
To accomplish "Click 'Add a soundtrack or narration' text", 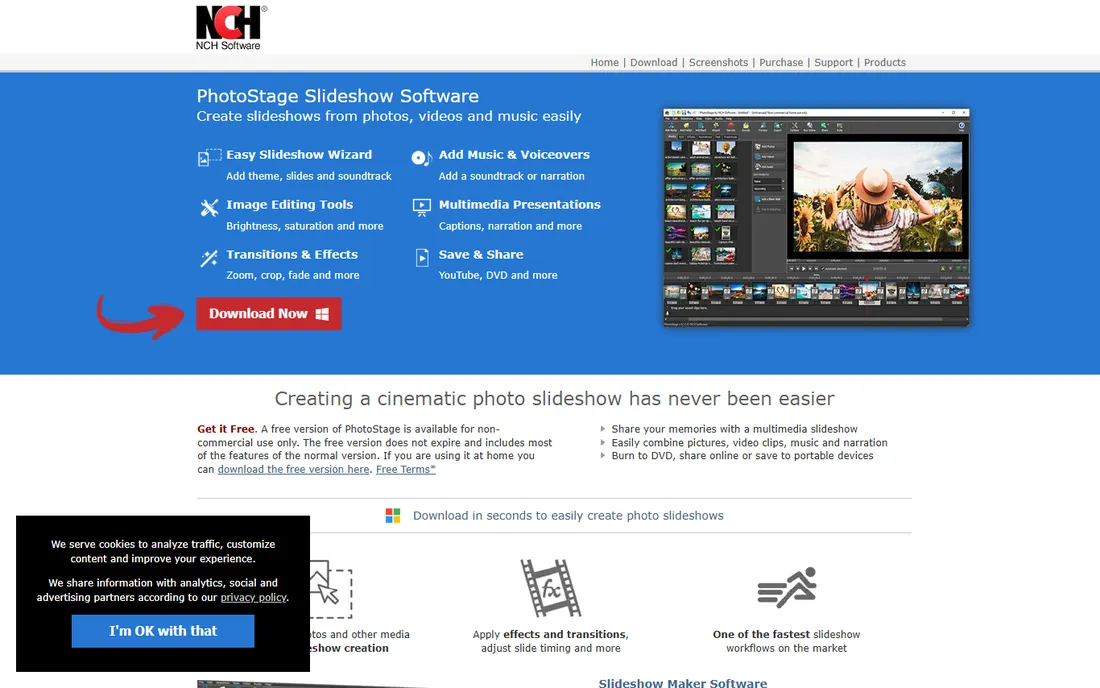I will [x=511, y=176].
